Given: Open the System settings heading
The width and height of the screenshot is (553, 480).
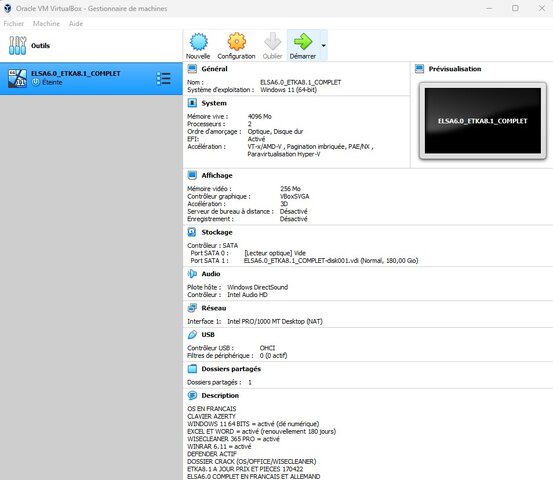Looking at the screenshot, I should click(214, 103).
